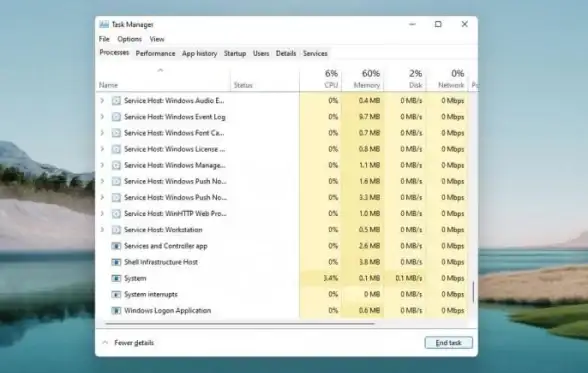588x373 pixels.
Task: Click the Service Host: Windows License icon
Action: pyautogui.click(x=116, y=149)
